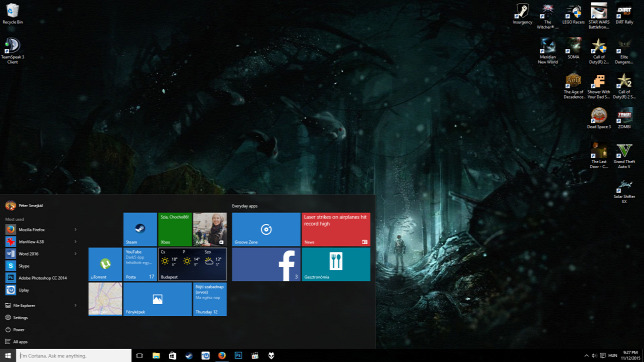Open the red News tile

[336, 229]
